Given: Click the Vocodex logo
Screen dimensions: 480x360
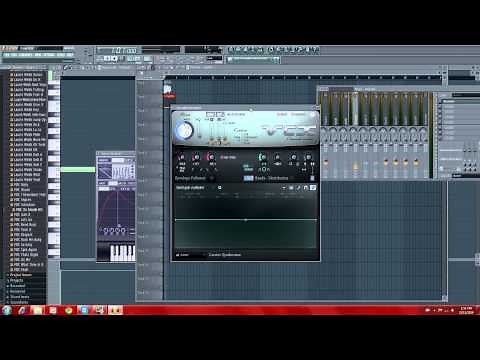Looking at the screenshot, I should 289,131.
